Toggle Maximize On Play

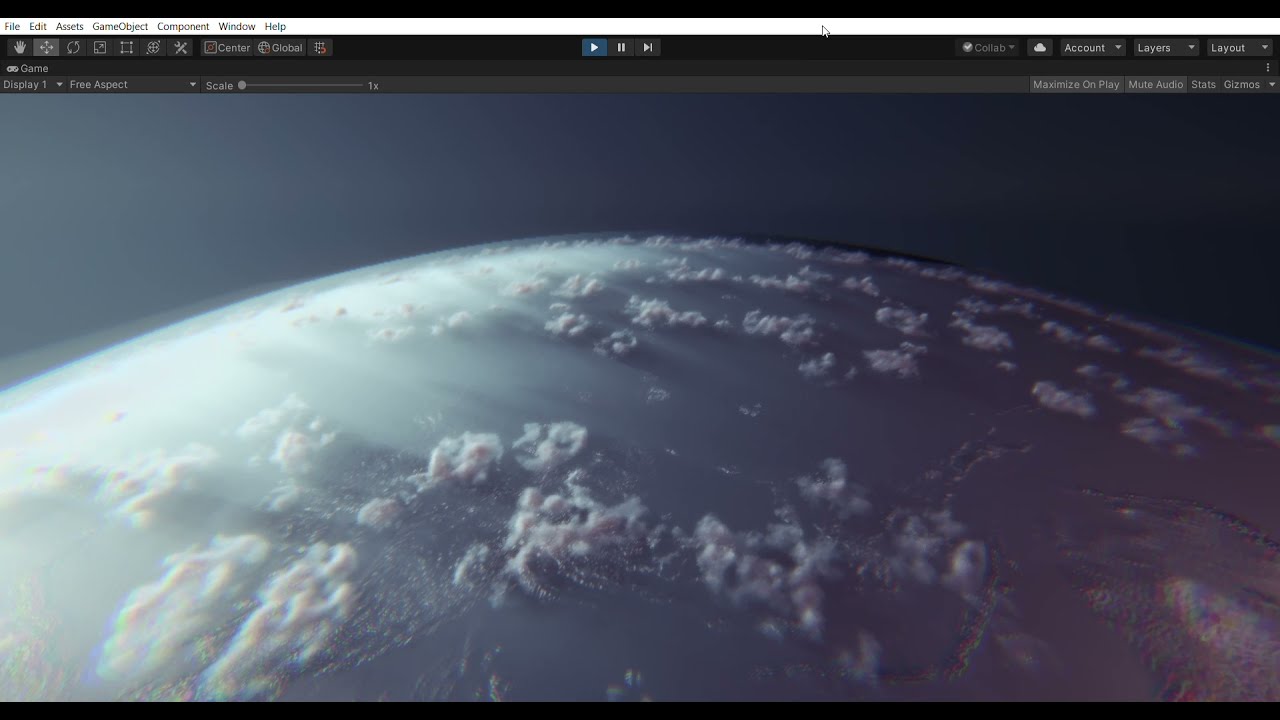1076,85
